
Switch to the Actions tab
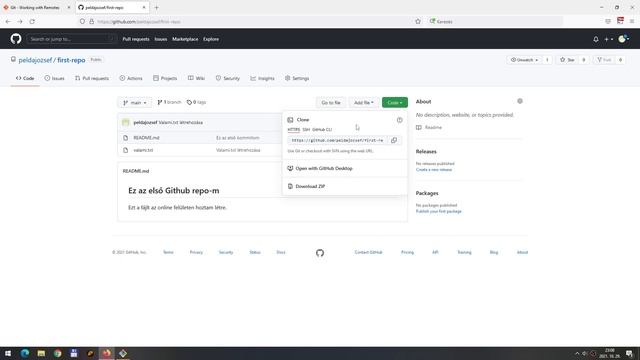click(x=131, y=78)
